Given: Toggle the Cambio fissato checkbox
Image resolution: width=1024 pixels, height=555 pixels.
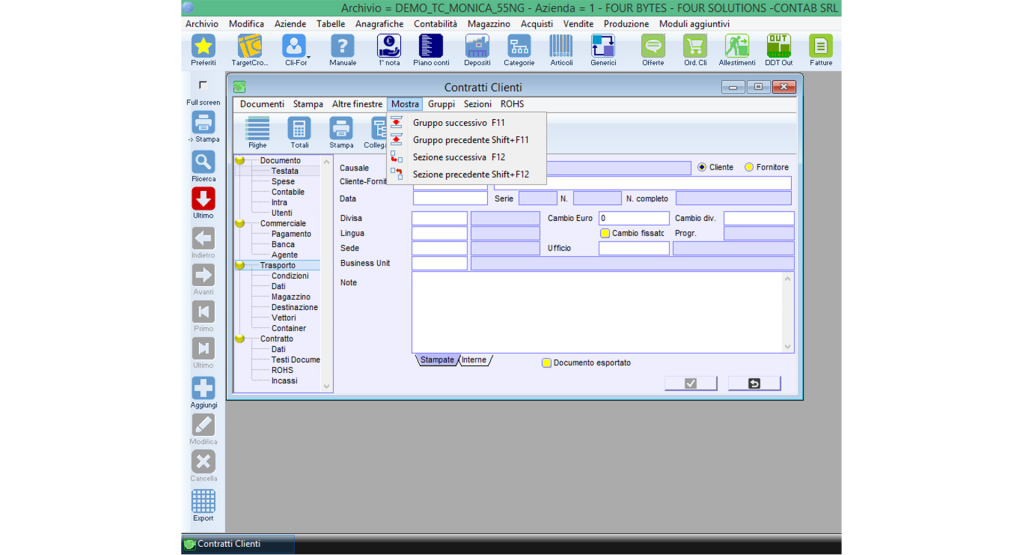Looking at the screenshot, I should pos(605,233).
